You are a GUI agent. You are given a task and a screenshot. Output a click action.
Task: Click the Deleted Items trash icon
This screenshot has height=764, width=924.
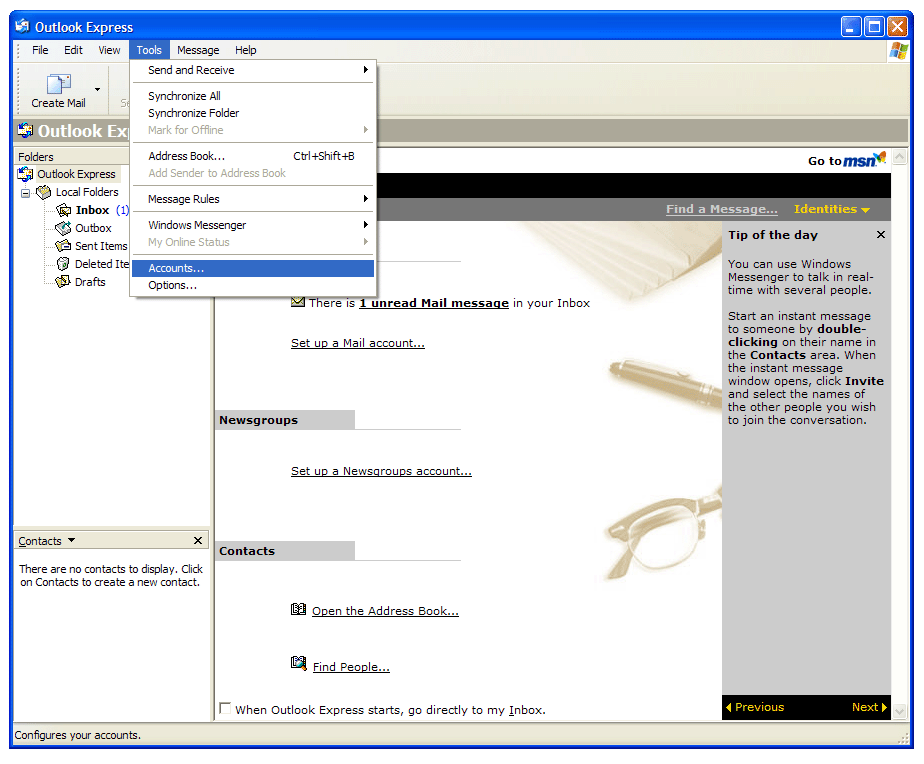pos(63,264)
